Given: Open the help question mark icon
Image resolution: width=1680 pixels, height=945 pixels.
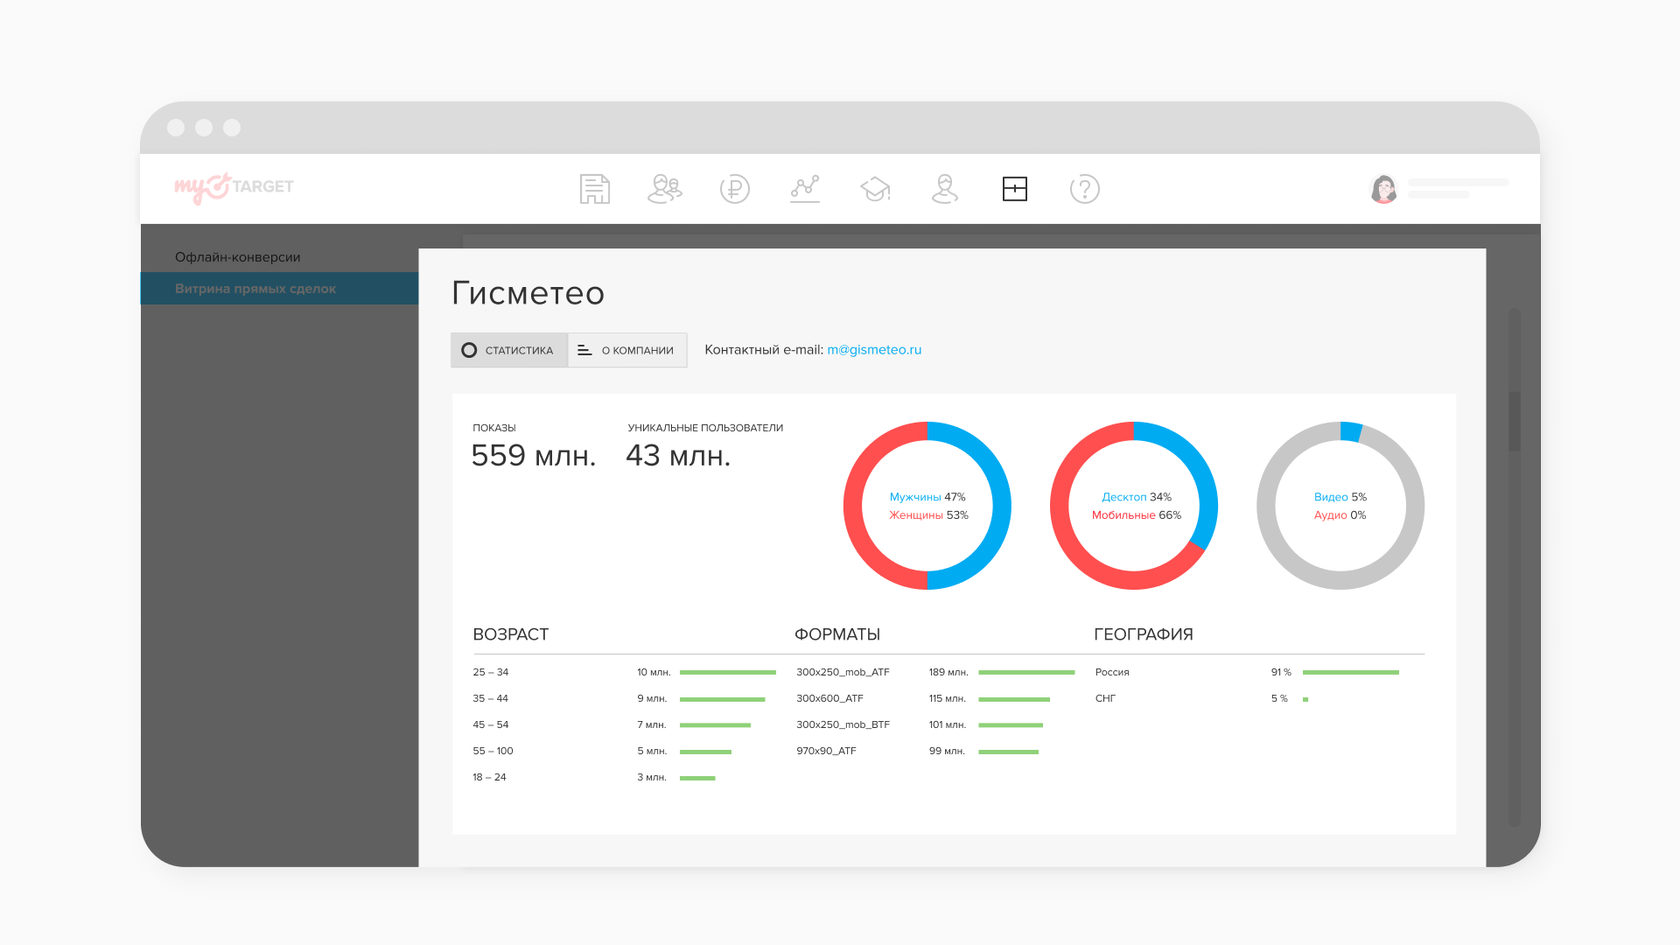Looking at the screenshot, I should (1085, 189).
